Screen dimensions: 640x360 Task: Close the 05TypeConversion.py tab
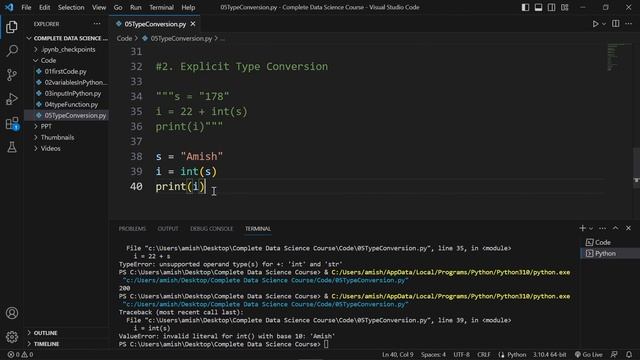pos(193,24)
